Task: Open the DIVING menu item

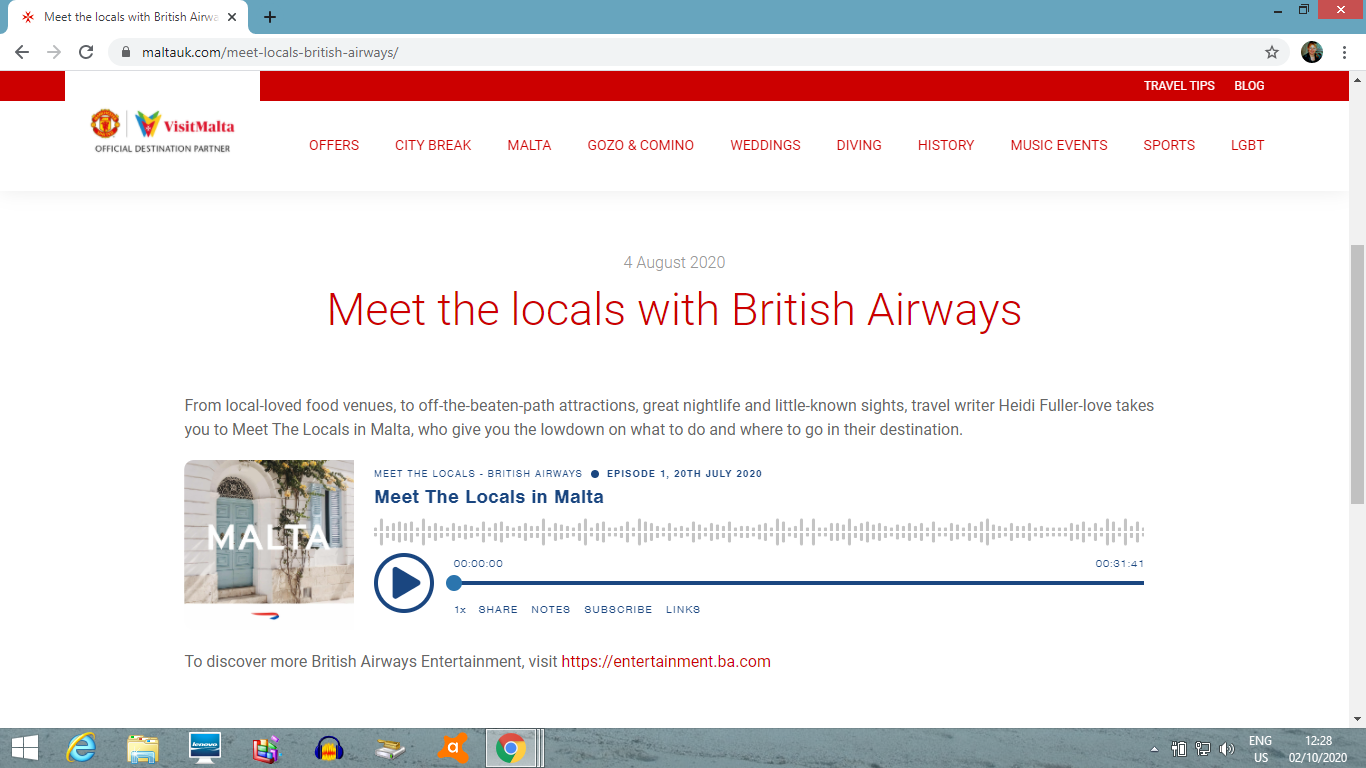Action: coord(859,145)
